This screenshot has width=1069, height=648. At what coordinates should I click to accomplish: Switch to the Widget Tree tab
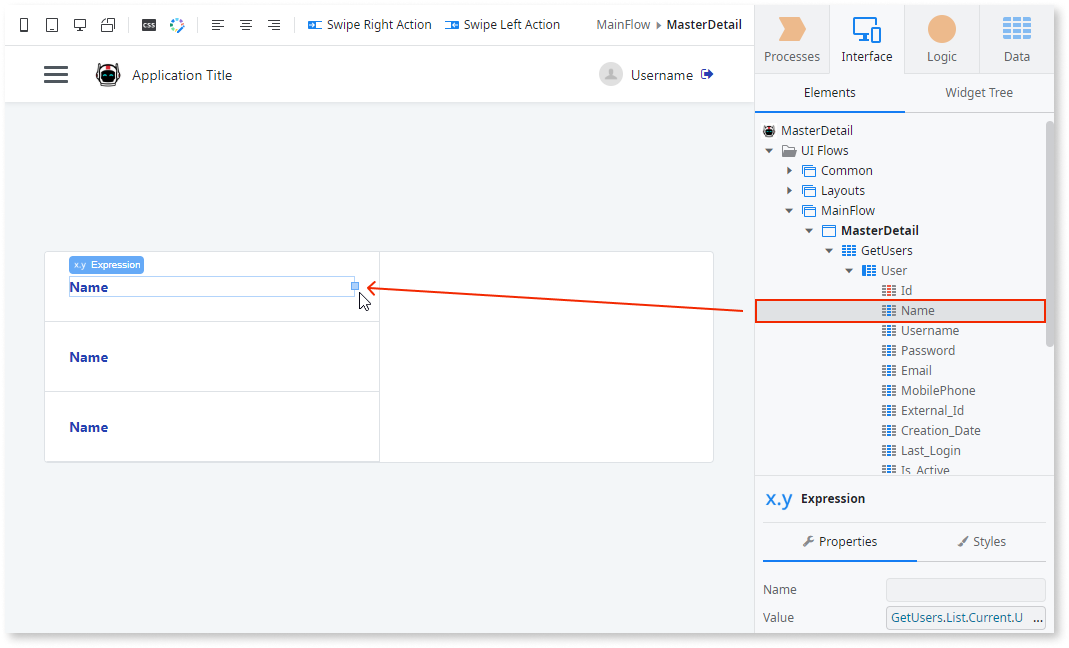978,92
